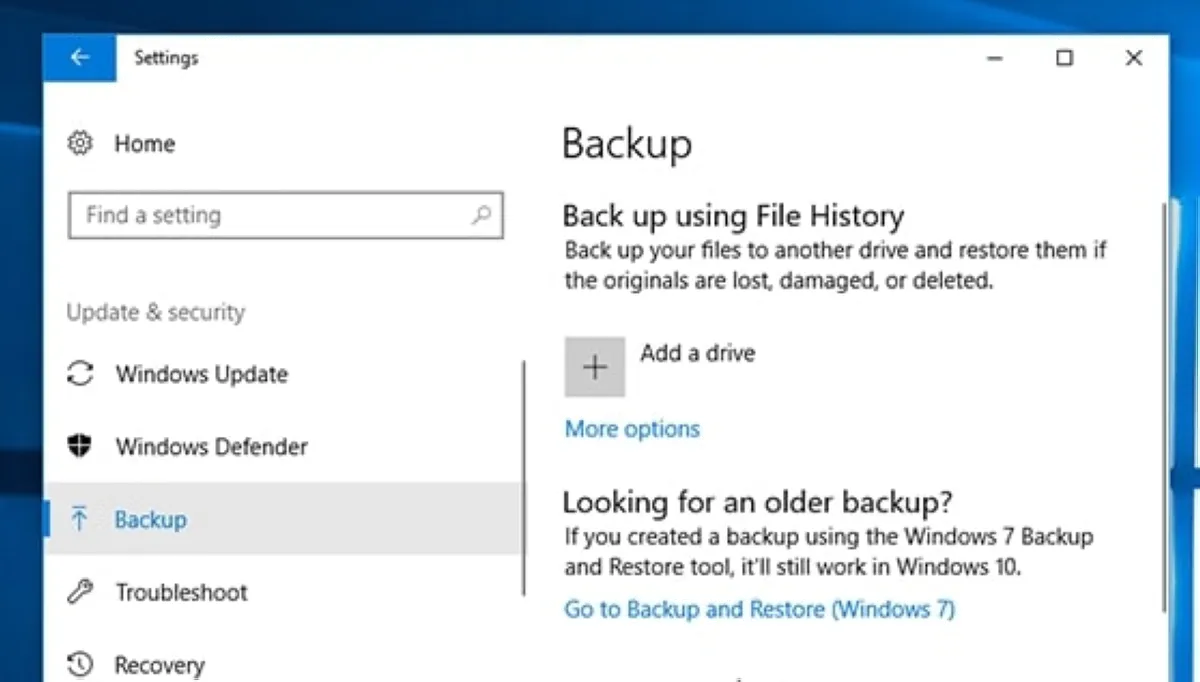The height and width of the screenshot is (682, 1200).
Task: Click the sidebar navigation scrollbar
Action: click(523, 480)
